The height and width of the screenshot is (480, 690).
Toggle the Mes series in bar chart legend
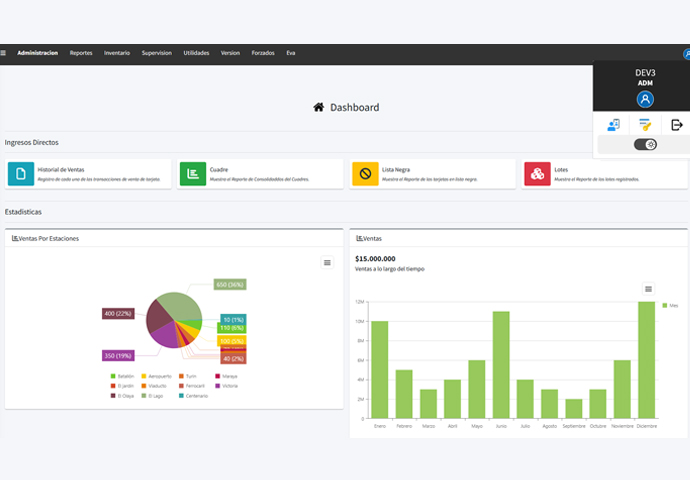click(669, 305)
